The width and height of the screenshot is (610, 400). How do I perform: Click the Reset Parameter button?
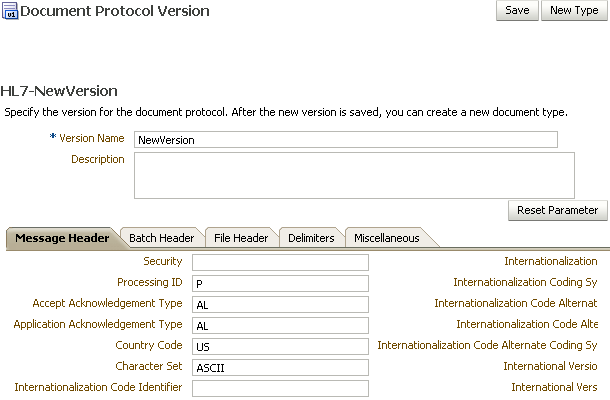[x=557, y=211]
